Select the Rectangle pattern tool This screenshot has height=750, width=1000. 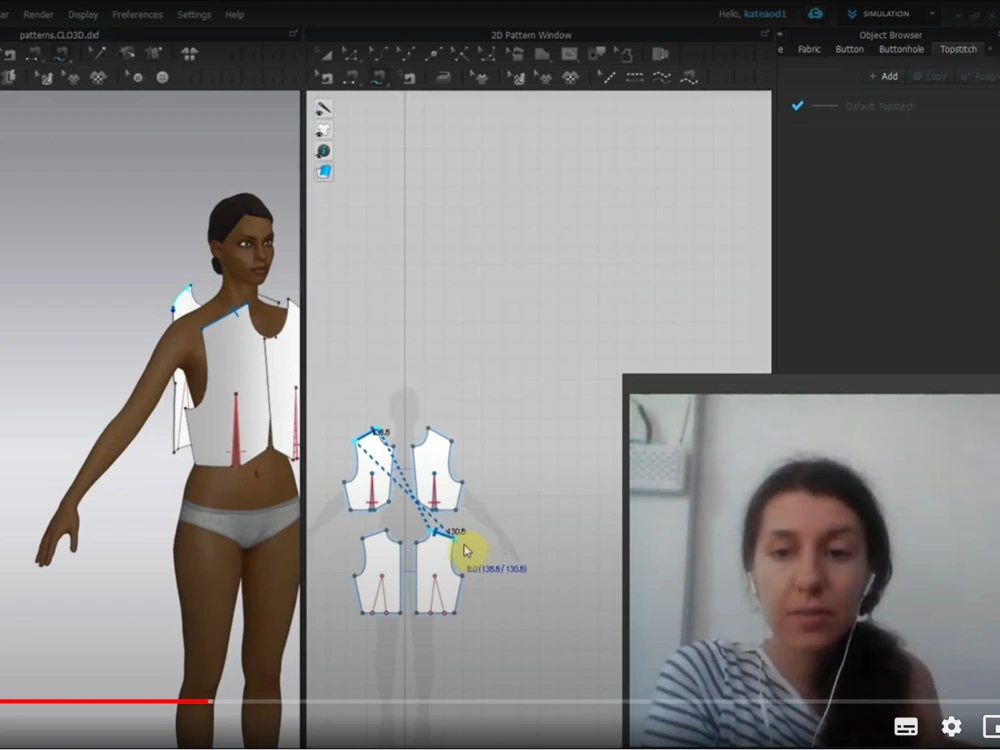[569, 54]
